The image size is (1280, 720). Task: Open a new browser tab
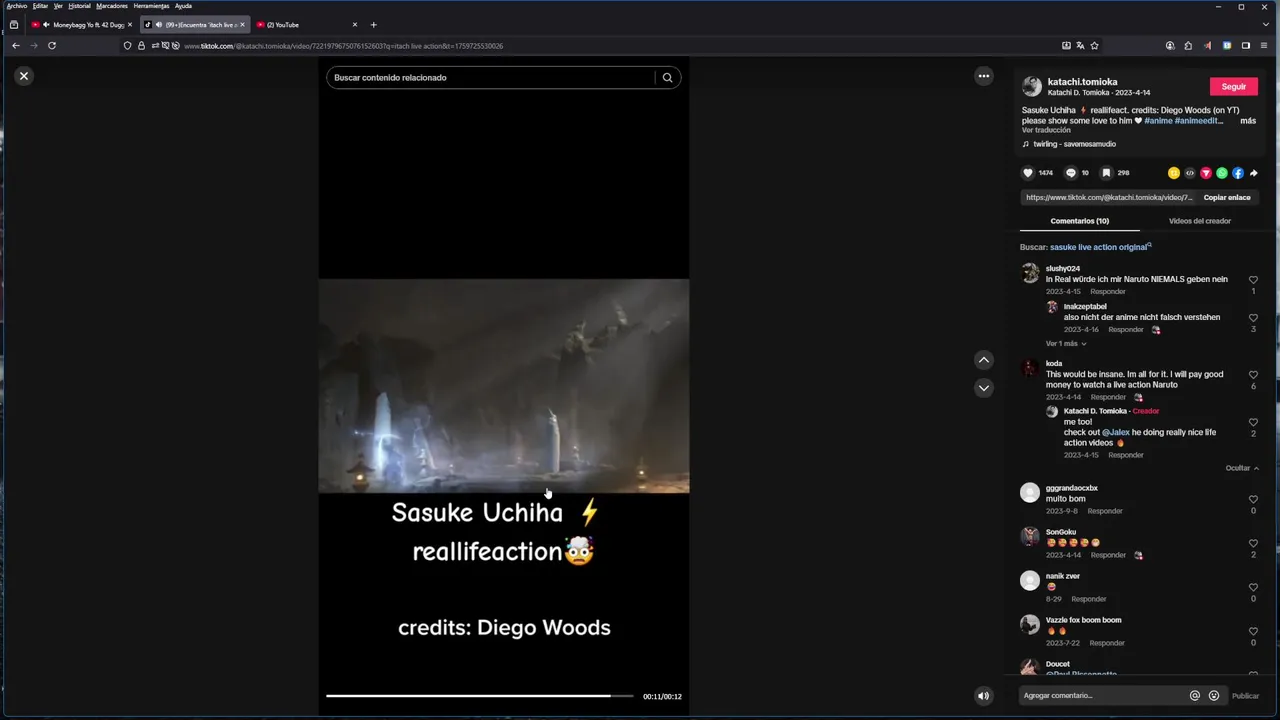[373, 25]
